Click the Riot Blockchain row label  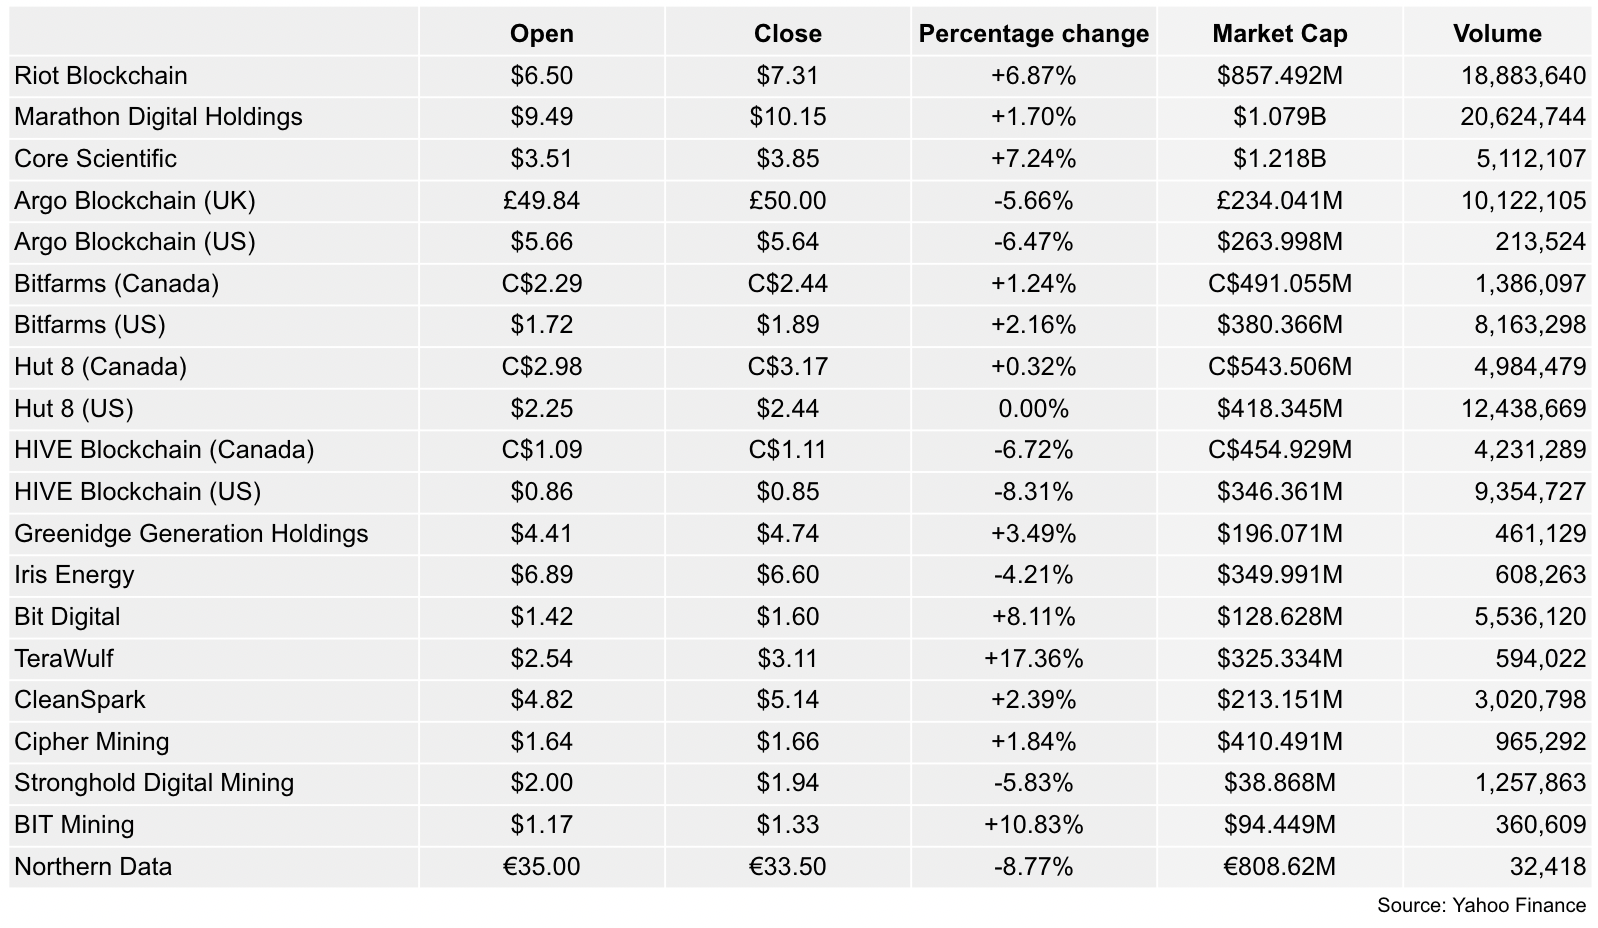(101, 76)
